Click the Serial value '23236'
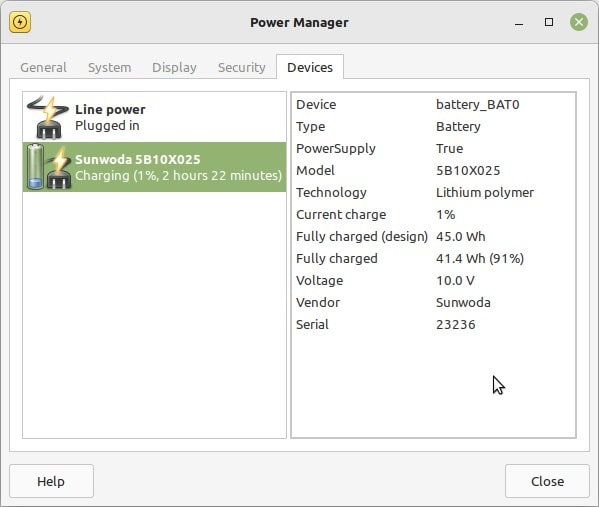Viewport: 599px width, 507px height. pyautogui.click(x=456, y=325)
